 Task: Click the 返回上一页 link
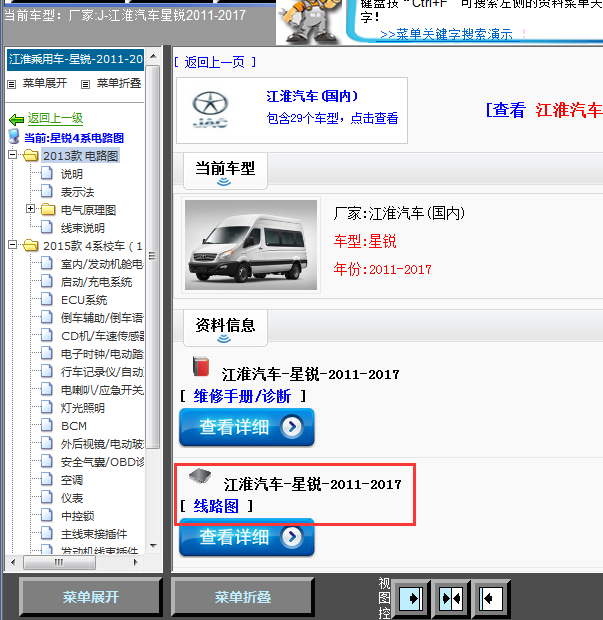click(215, 62)
